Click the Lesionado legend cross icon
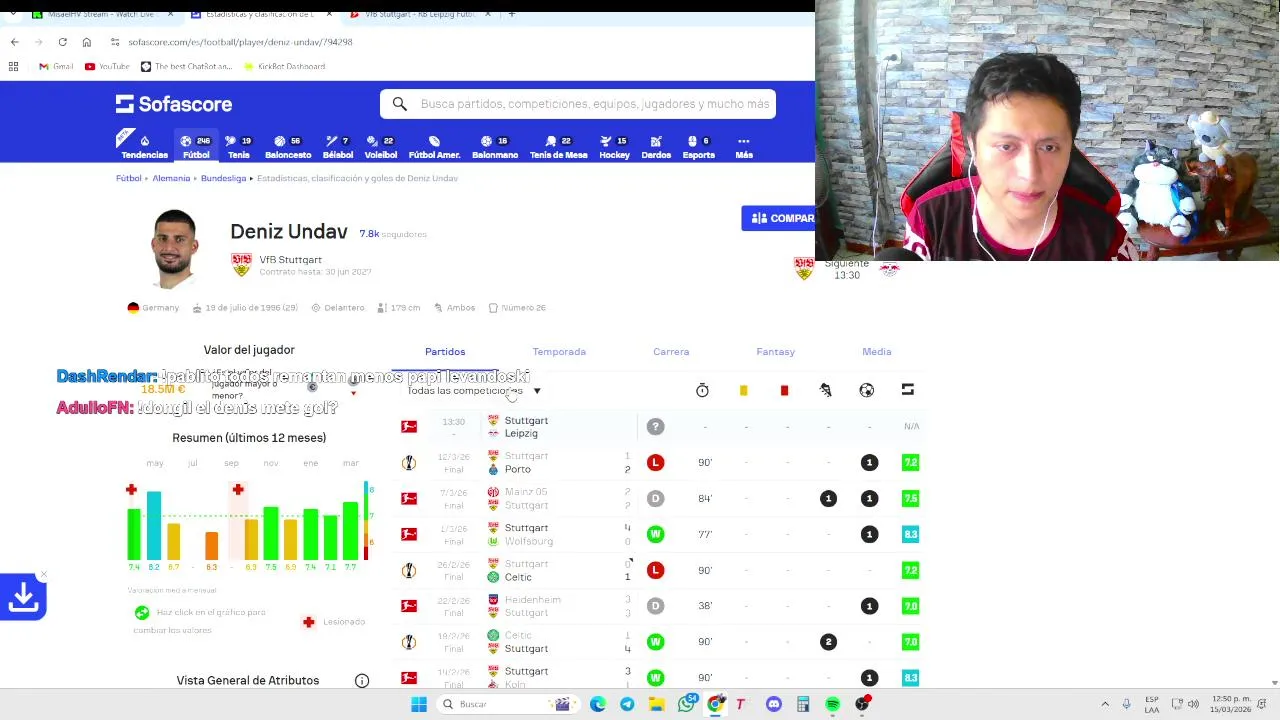 [x=309, y=622]
